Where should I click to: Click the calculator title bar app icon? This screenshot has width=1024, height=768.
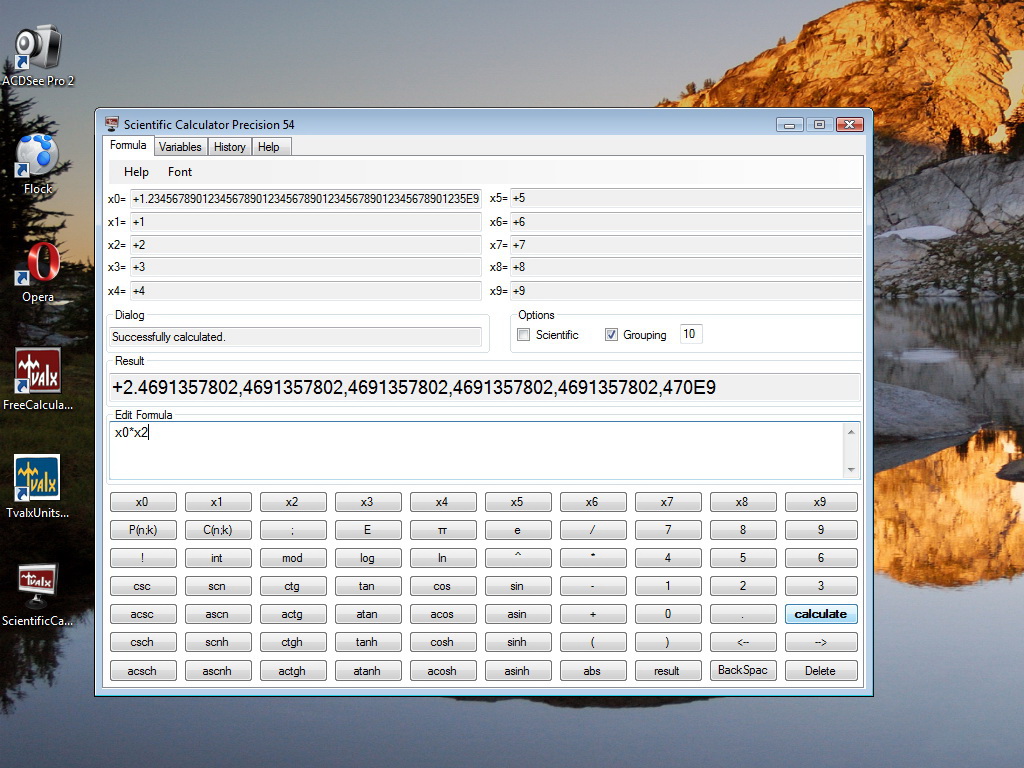point(112,124)
